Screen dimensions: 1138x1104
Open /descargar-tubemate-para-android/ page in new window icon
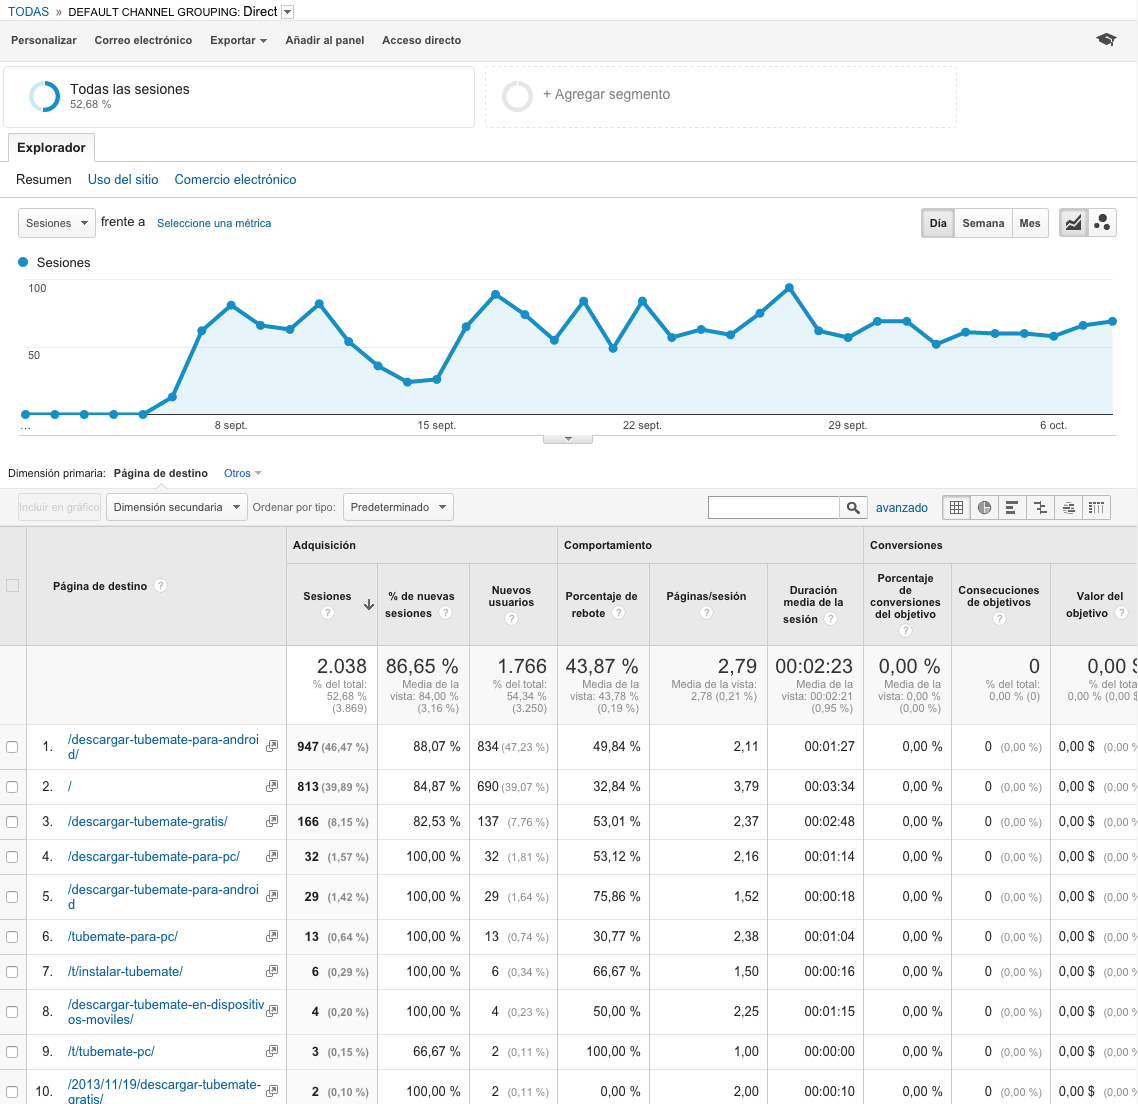[272, 746]
